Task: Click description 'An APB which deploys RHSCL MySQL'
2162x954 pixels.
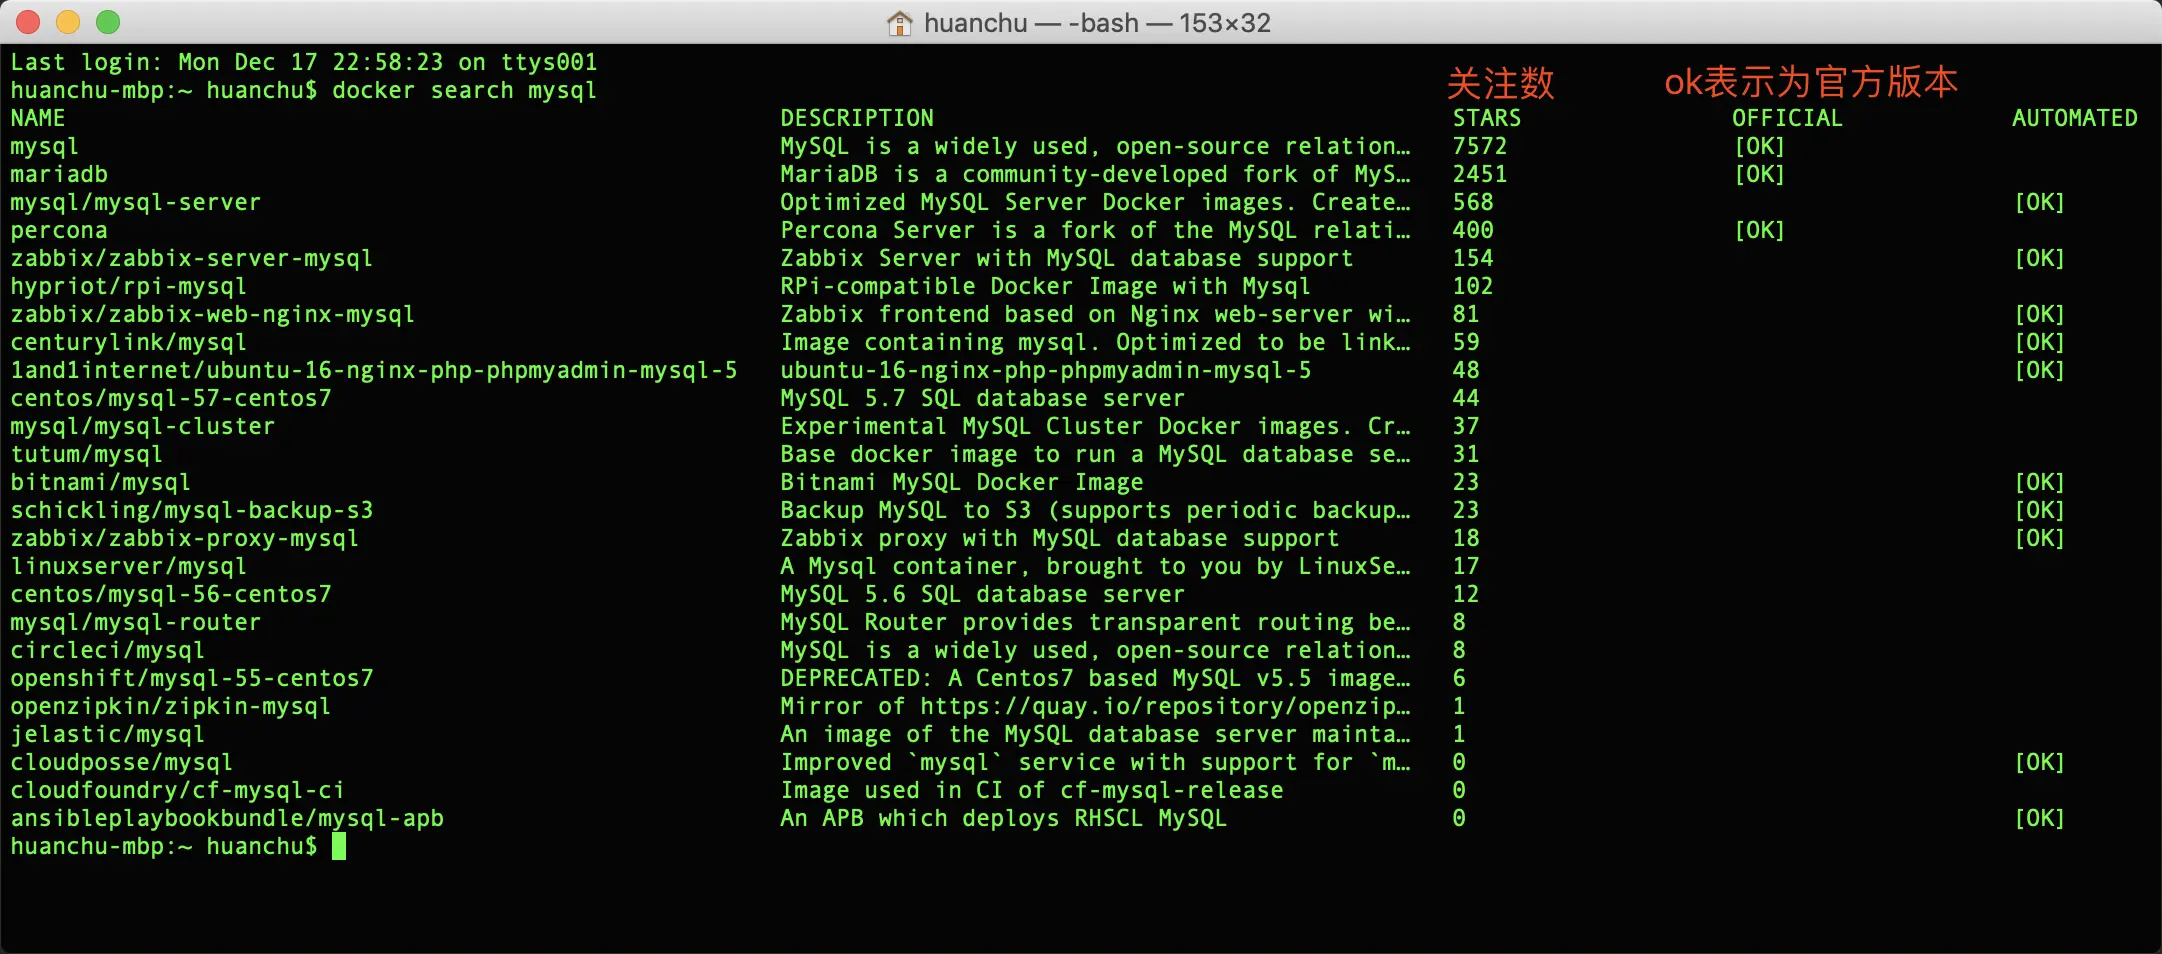Action: point(1003,818)
